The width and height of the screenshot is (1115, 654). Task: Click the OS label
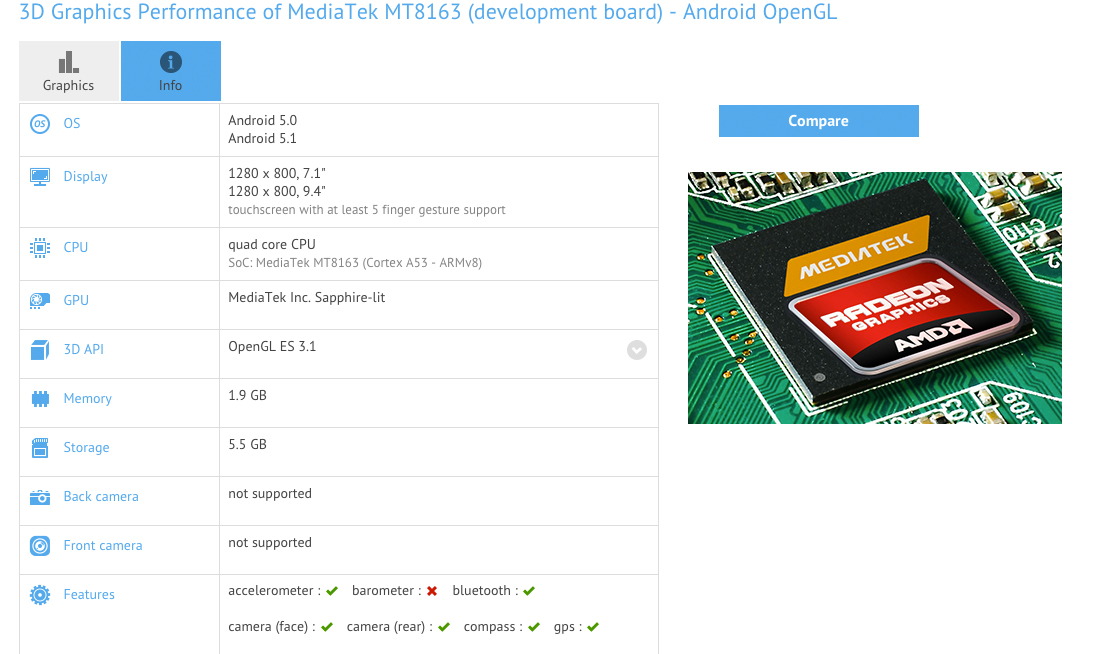tap(72, 124)
